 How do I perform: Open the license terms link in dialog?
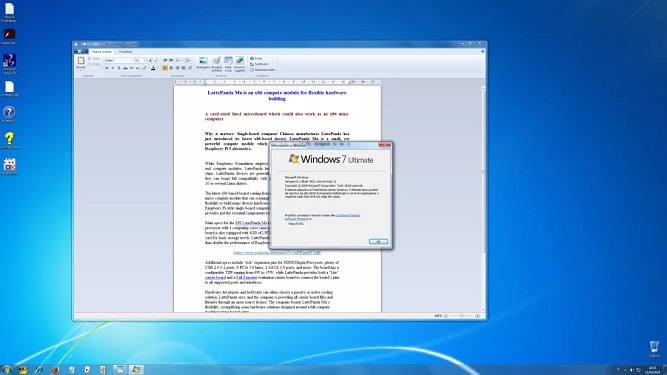point(348,215)
